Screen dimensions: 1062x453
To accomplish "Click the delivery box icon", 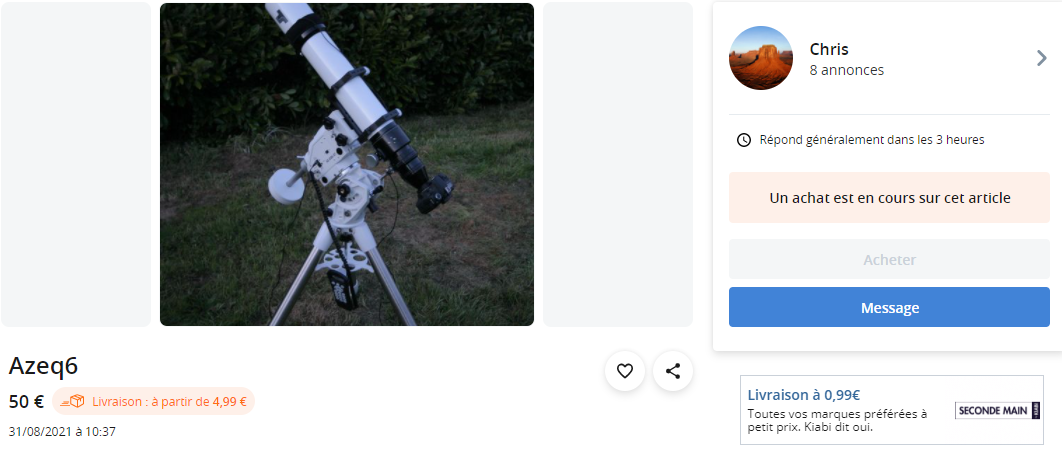I will (x=72, y=402).
